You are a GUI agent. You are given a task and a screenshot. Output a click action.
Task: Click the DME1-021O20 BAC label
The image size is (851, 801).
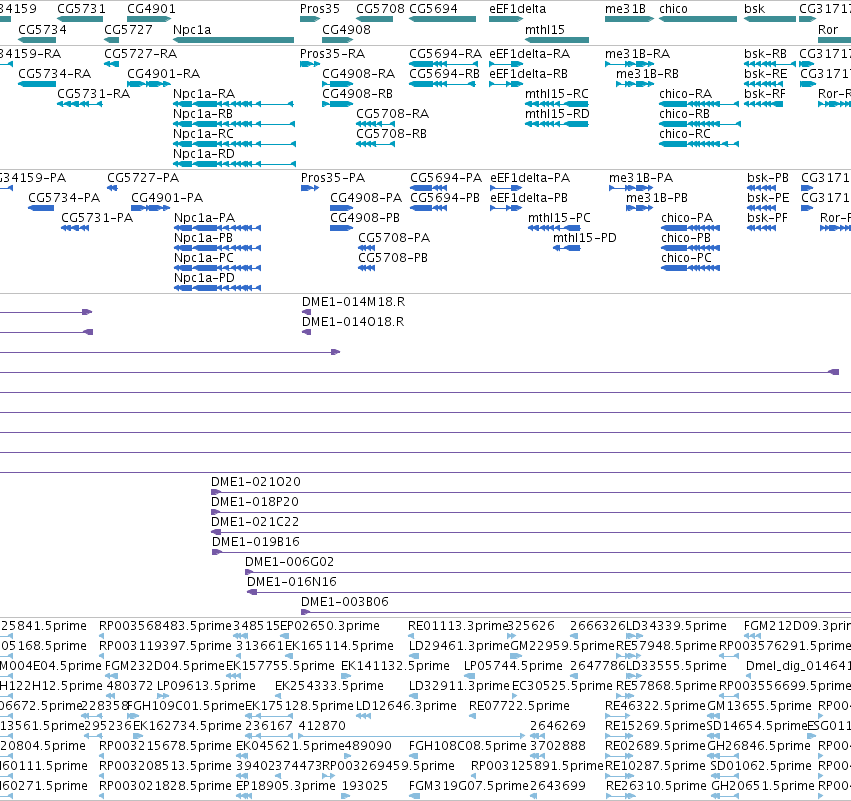tap(256, 482)
